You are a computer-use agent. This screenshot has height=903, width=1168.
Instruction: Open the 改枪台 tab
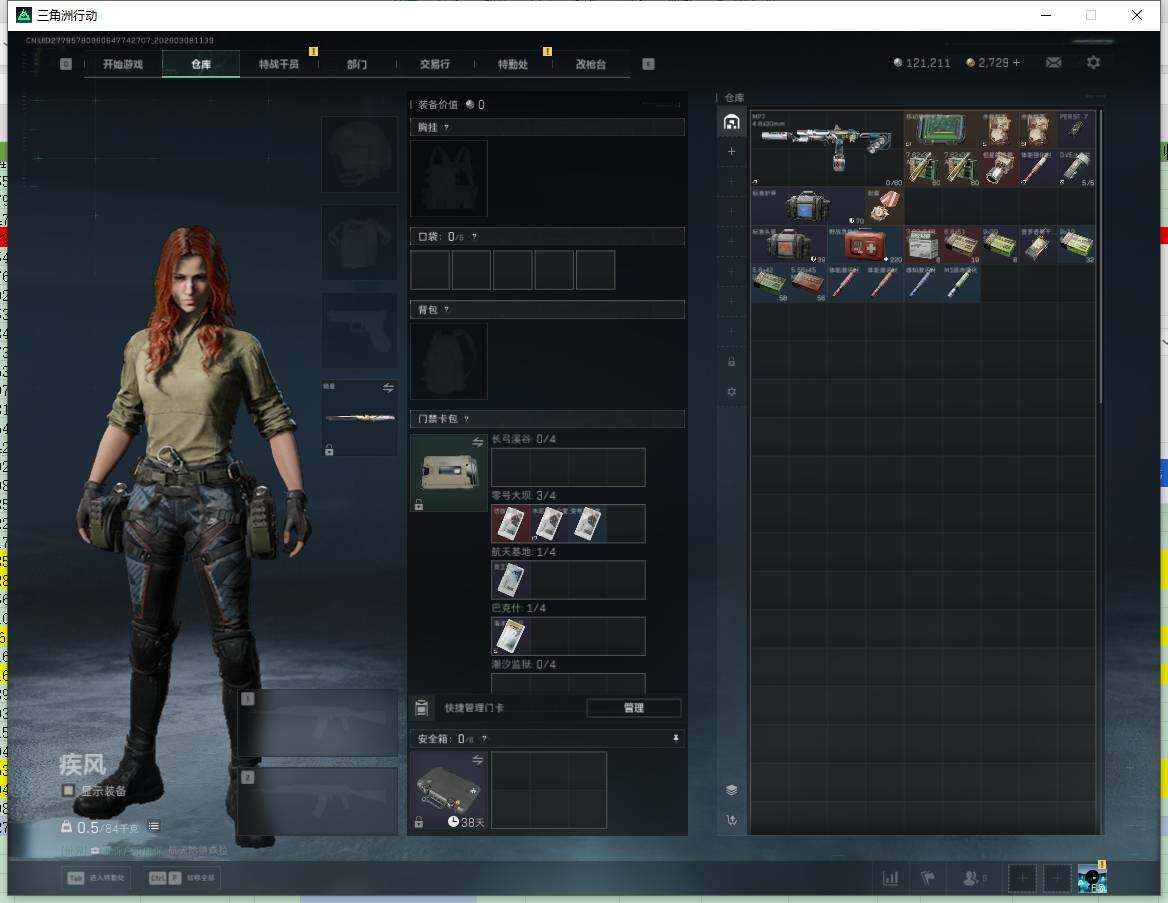click(x=591, y=64)
